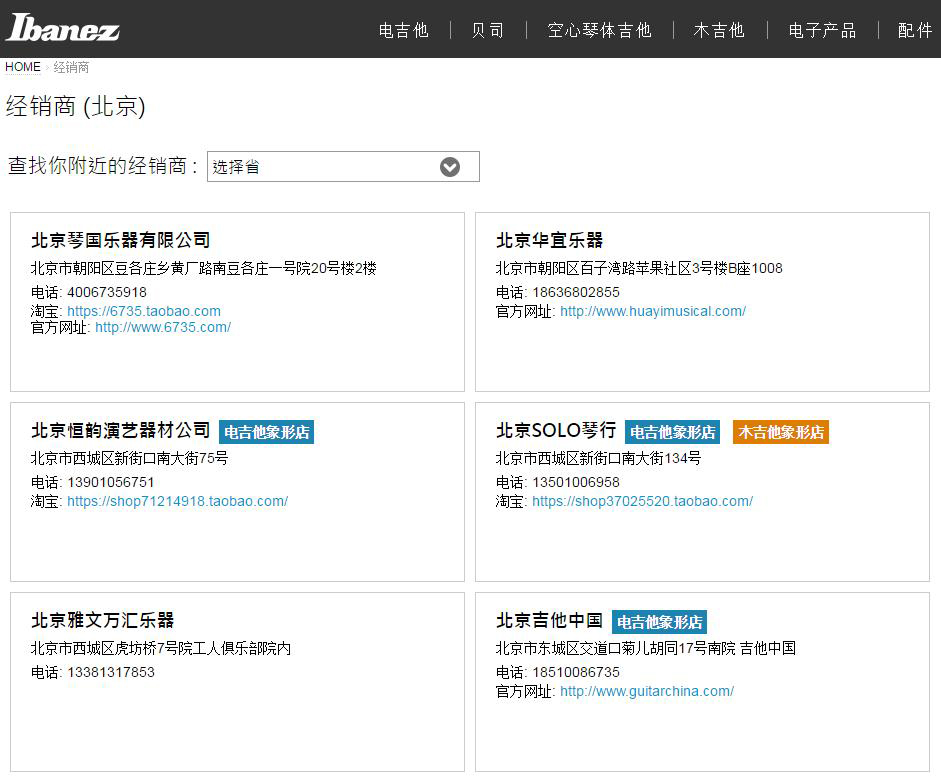Open taobao link https://6735.taobao.com
The height and width of the screenshot is (779, 941).
click(144, 311)
